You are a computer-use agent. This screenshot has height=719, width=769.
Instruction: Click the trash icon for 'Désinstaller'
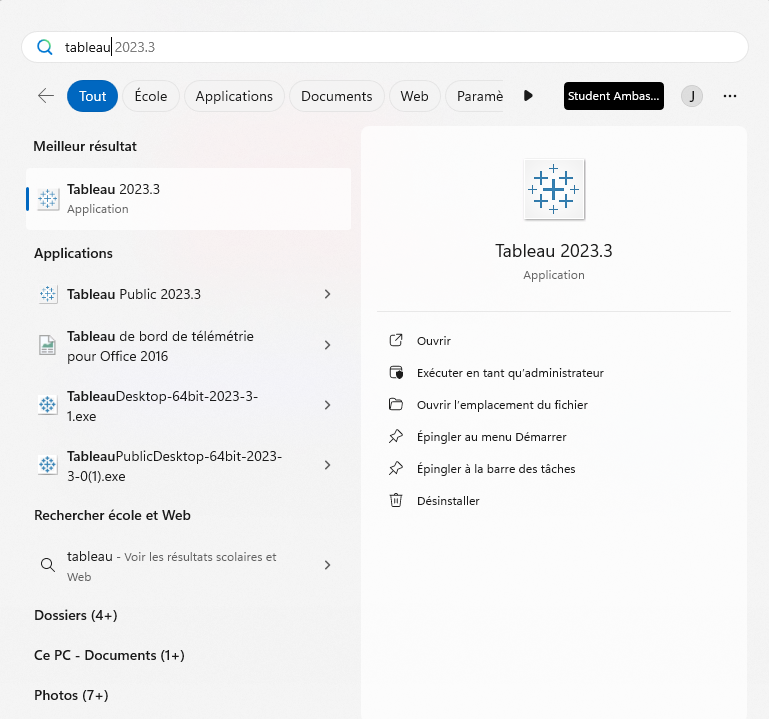tap(396, 500)
